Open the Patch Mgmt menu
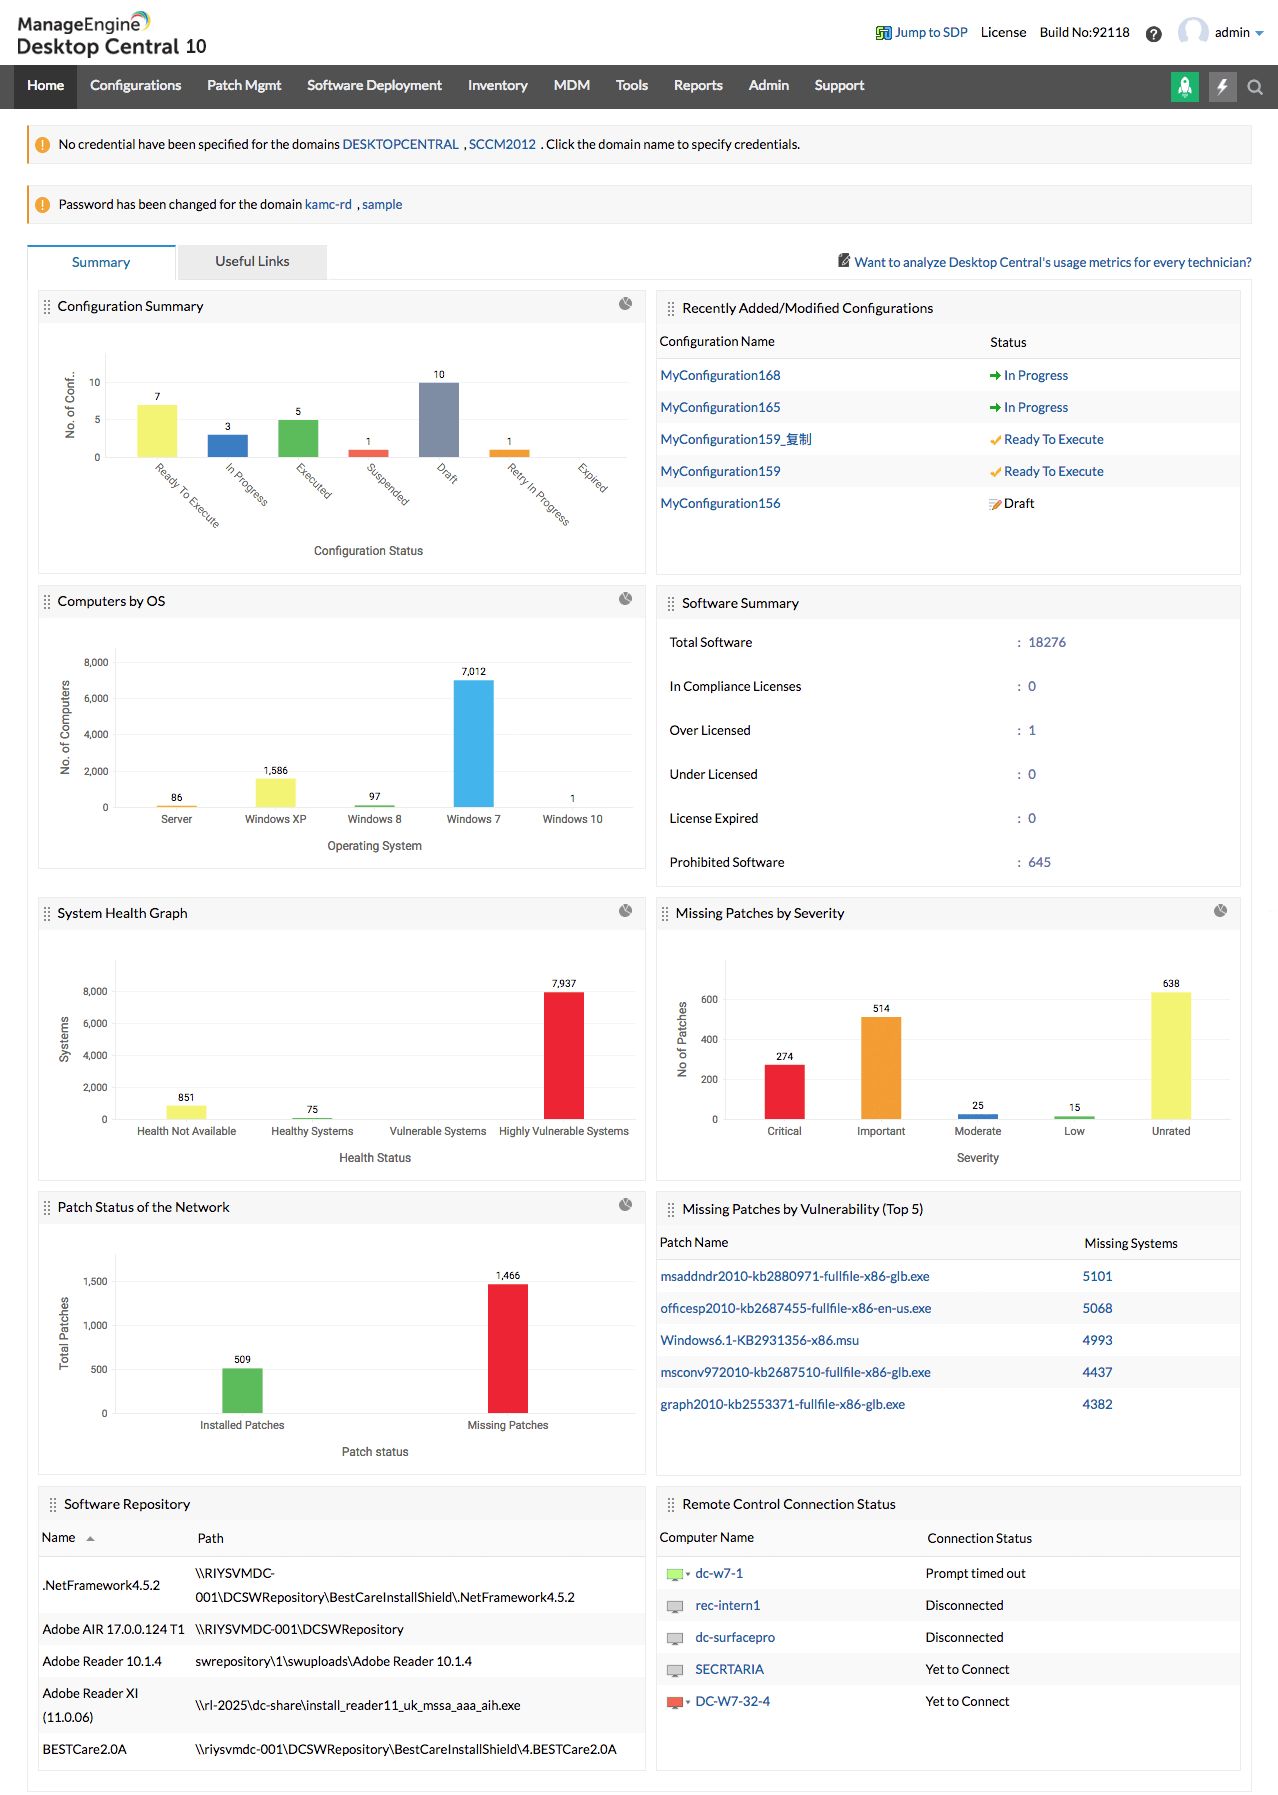 coord(244,86)
